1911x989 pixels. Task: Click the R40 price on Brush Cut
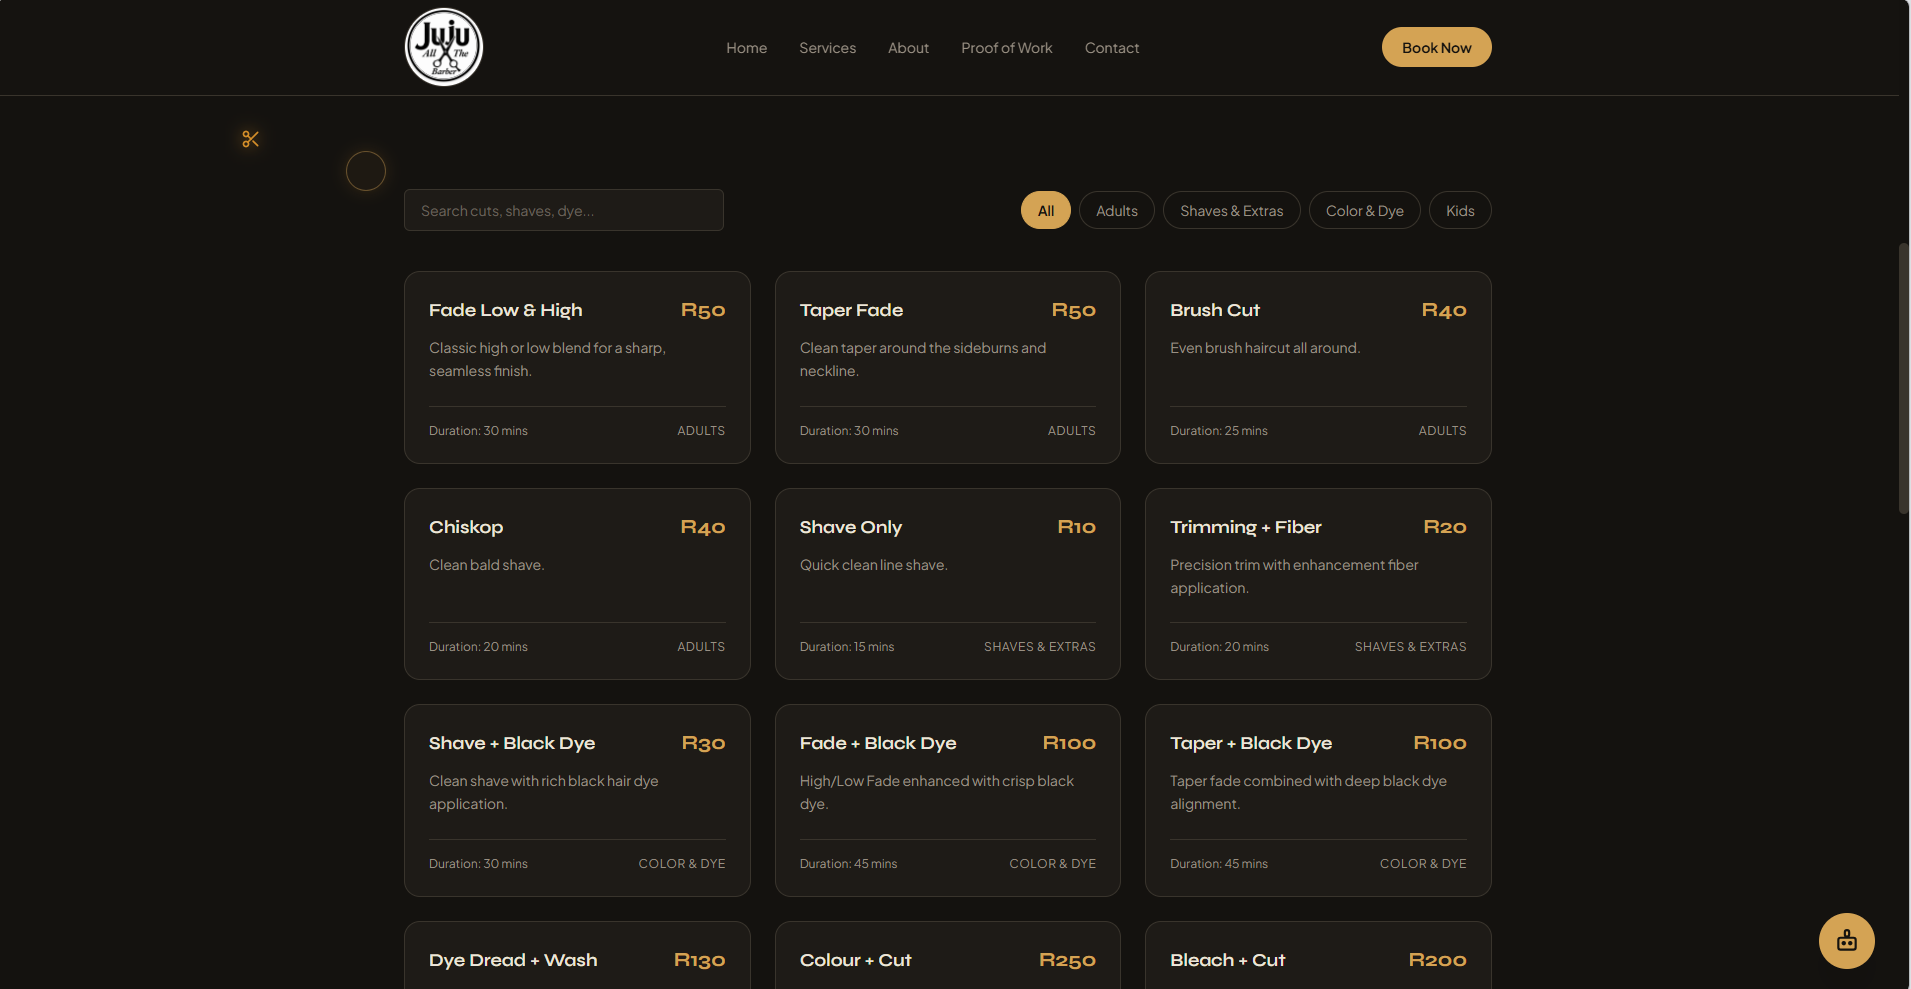(x=1444, y=310)
